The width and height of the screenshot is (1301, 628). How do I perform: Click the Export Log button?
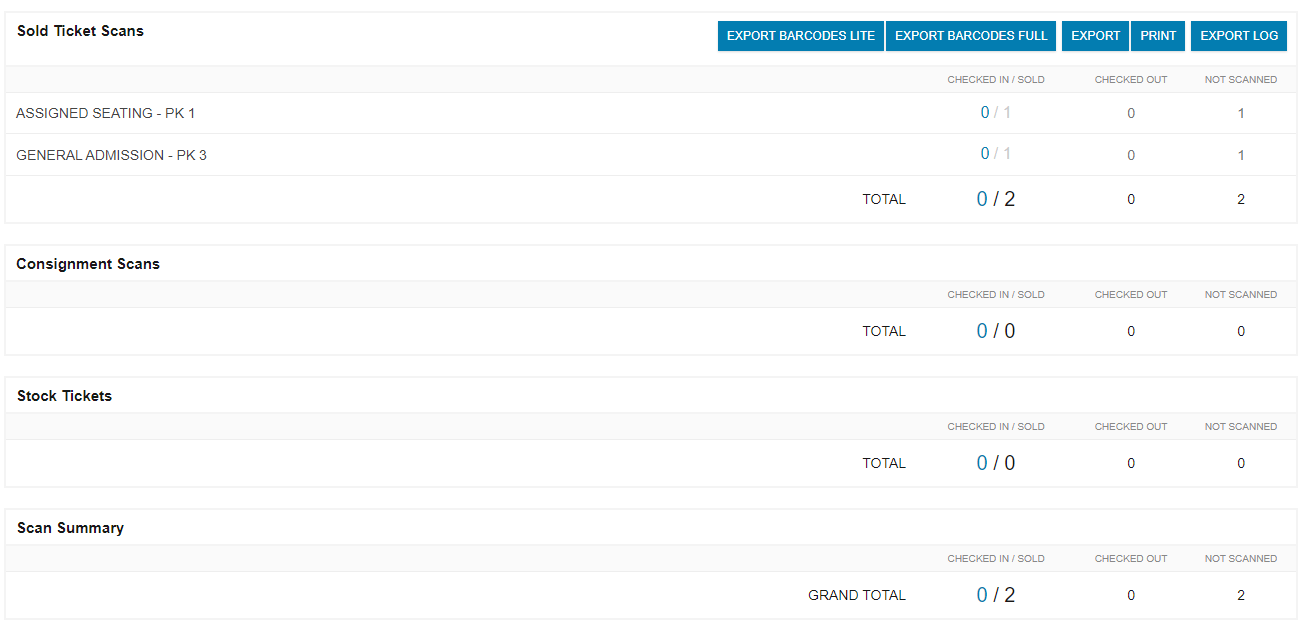[x=1238, y=36]
